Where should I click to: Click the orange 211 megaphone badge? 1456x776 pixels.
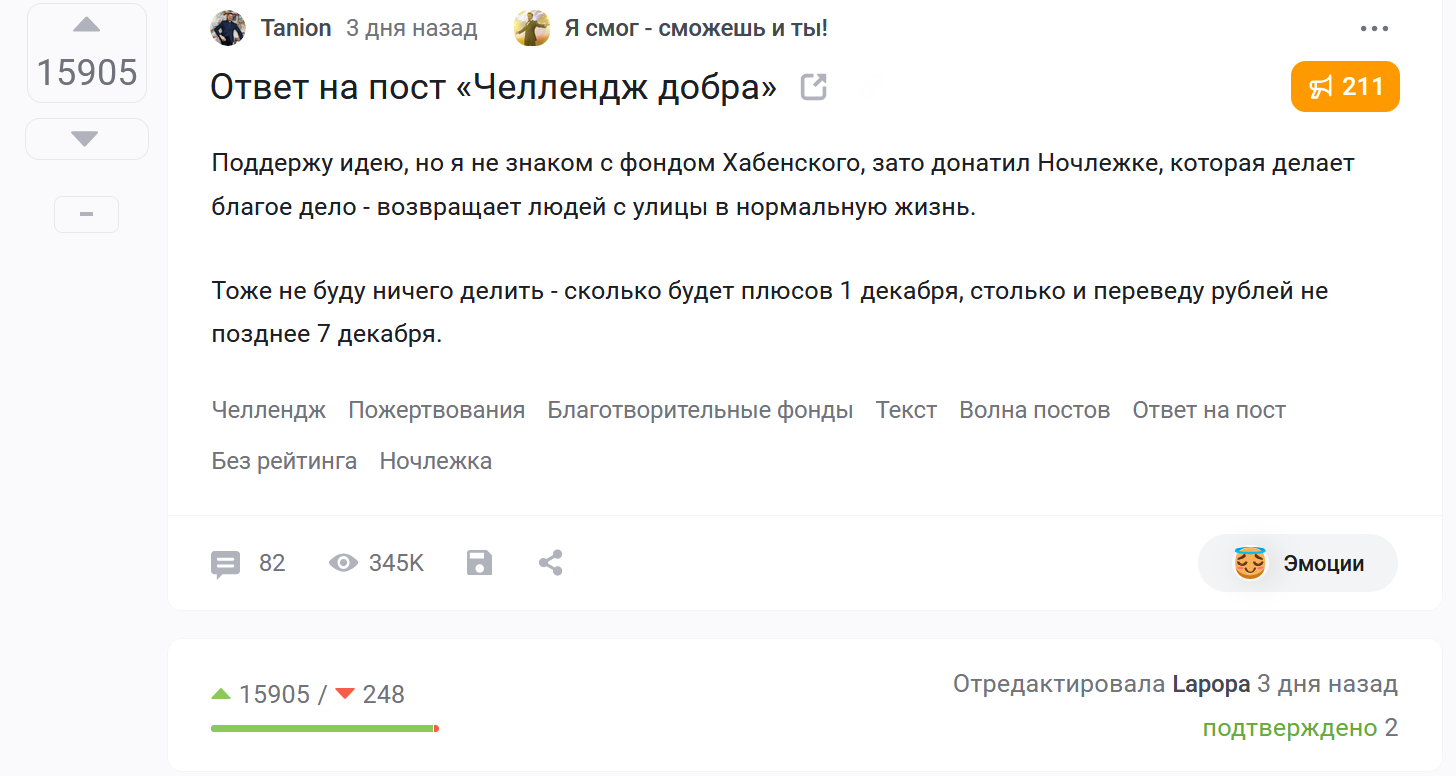tap(1345, 87)
